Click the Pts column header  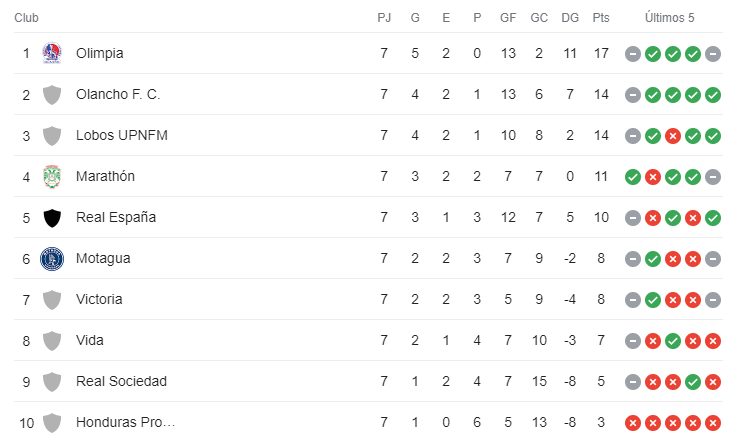tap(601, 18)
